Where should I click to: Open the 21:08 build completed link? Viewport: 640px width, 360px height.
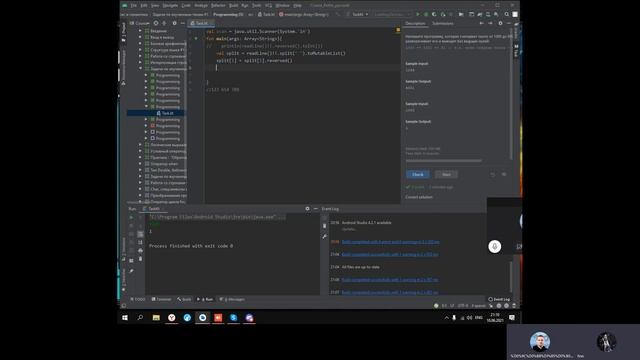[390, 280]
